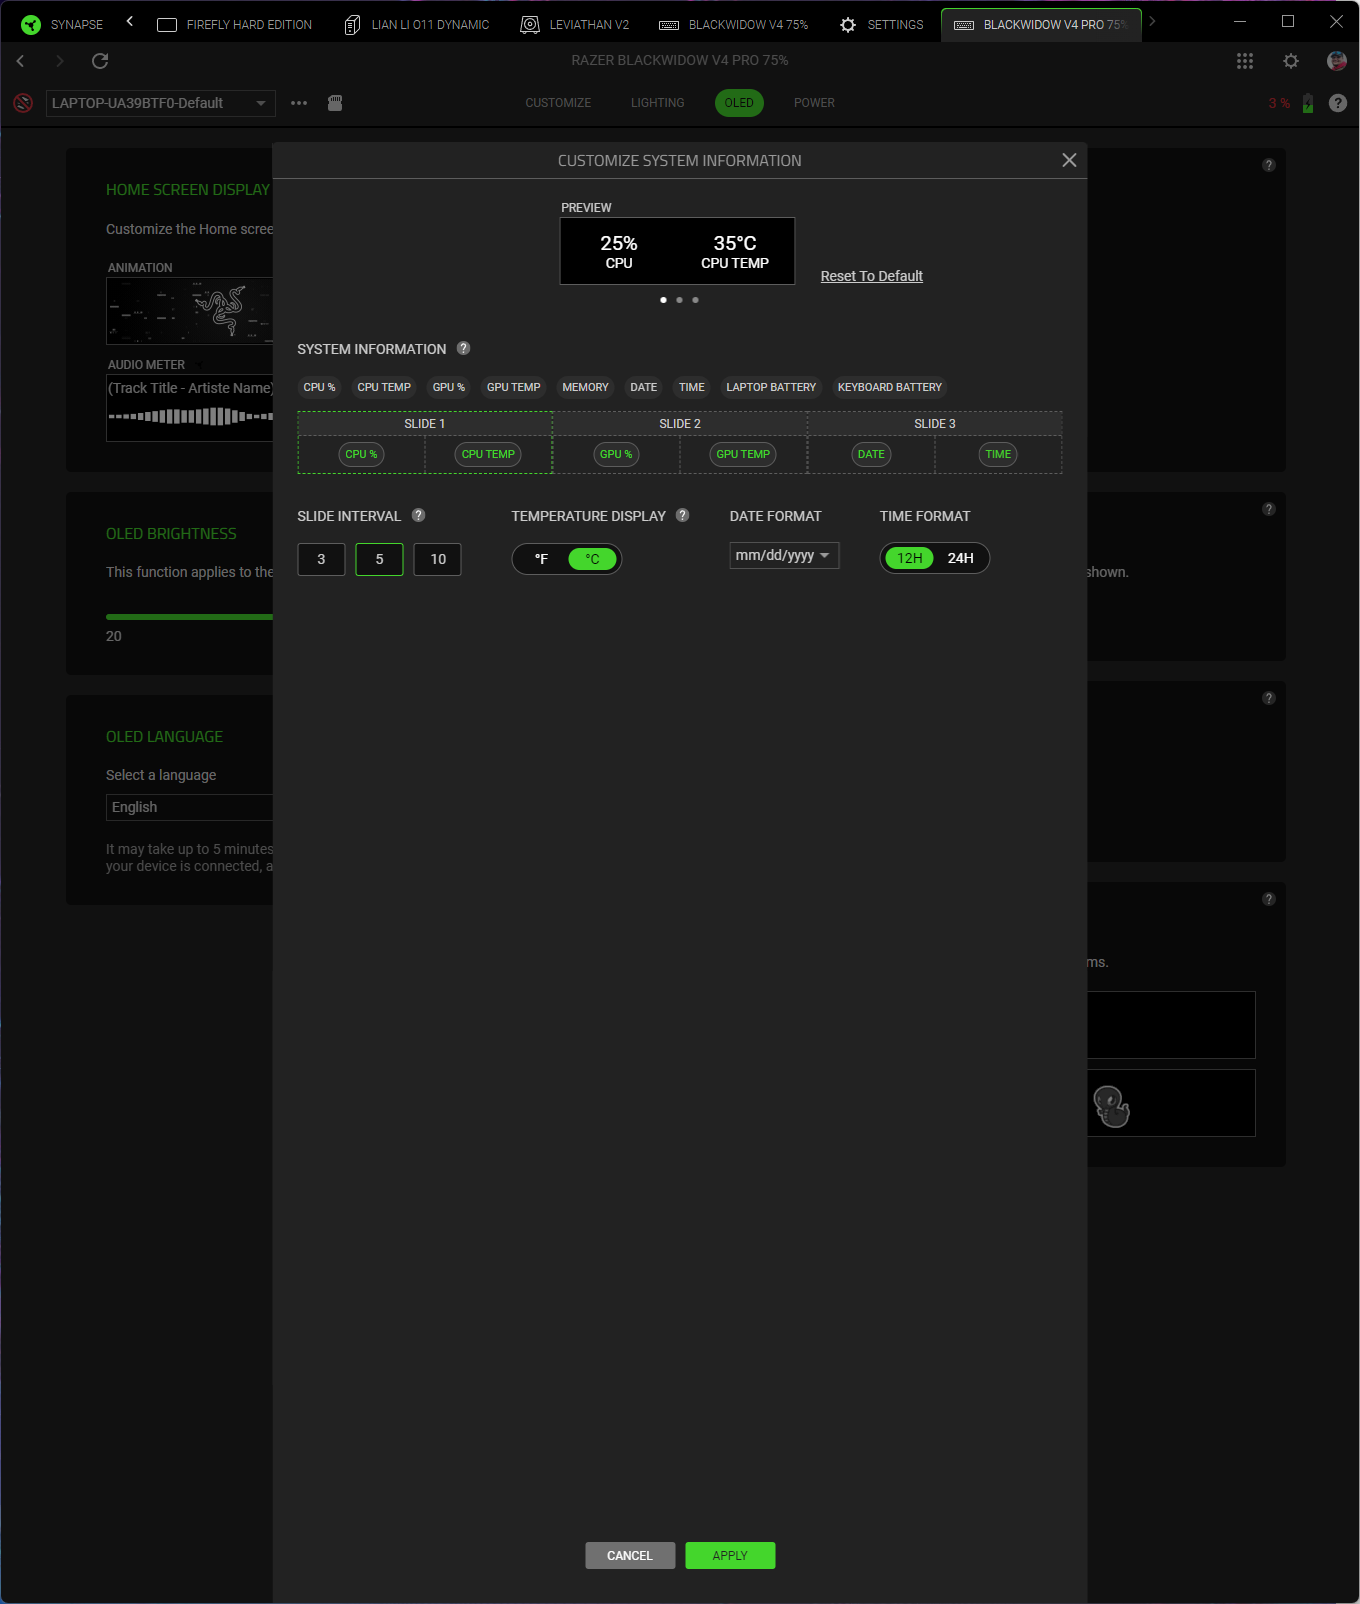Switch to BlackWidow V4 75% tab

pos(733,24)
